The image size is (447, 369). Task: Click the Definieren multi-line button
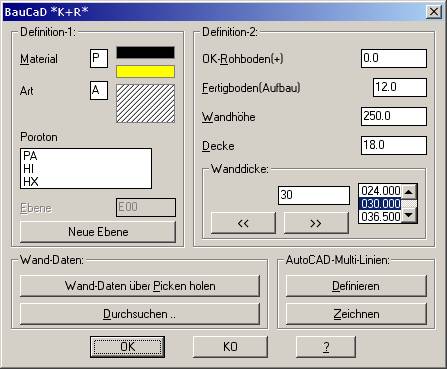(x=356, y=286)
